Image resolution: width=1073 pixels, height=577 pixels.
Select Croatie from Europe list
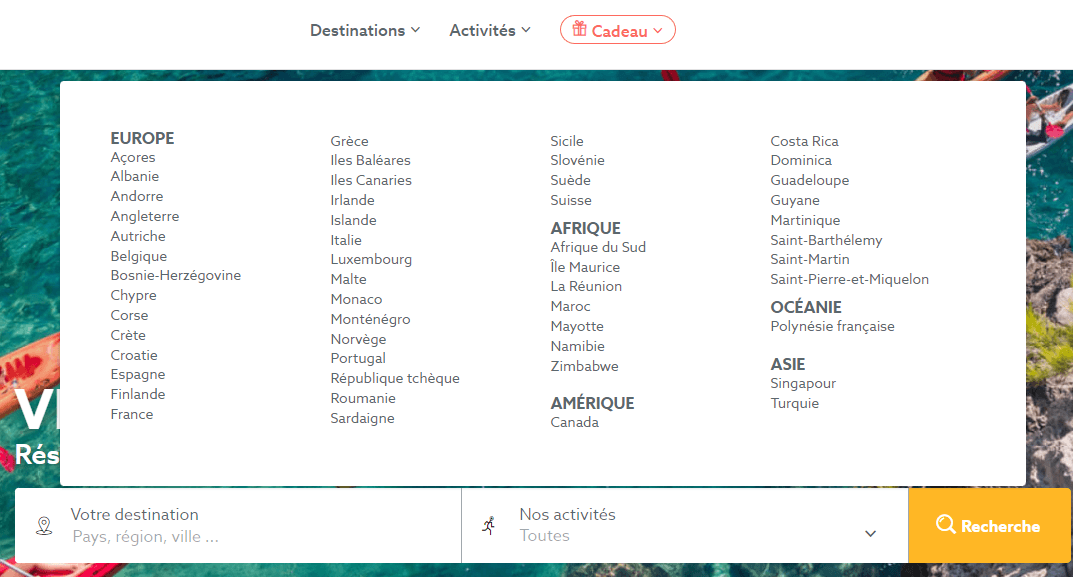(x=134, y=355)
